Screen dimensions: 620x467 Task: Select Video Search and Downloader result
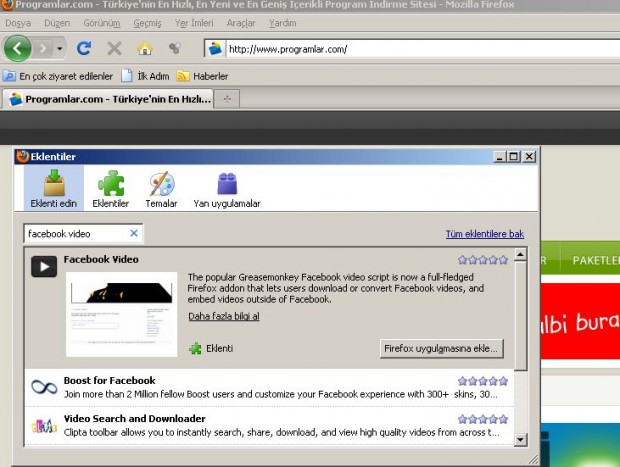tap(269, 425)
